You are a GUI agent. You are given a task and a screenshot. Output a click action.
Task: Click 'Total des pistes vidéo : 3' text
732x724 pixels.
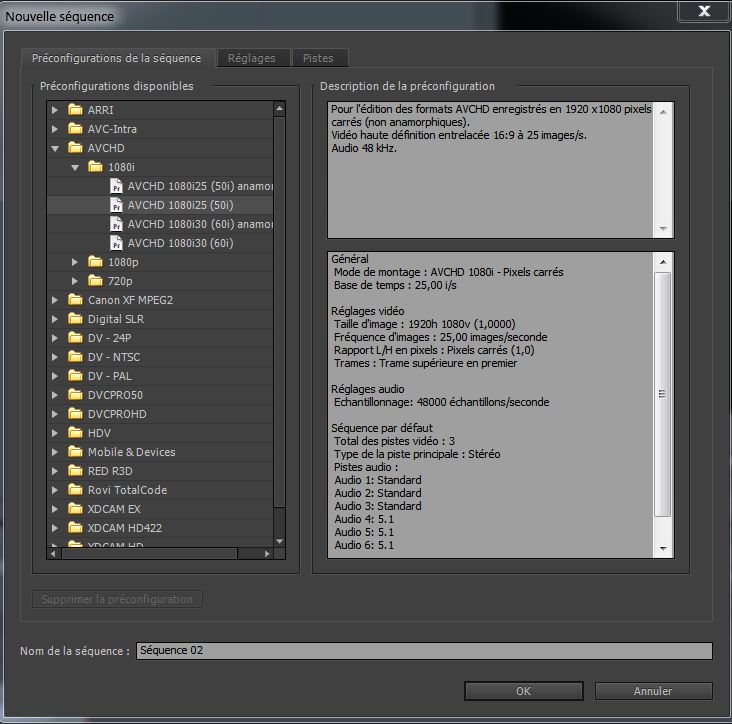(394, 441)
